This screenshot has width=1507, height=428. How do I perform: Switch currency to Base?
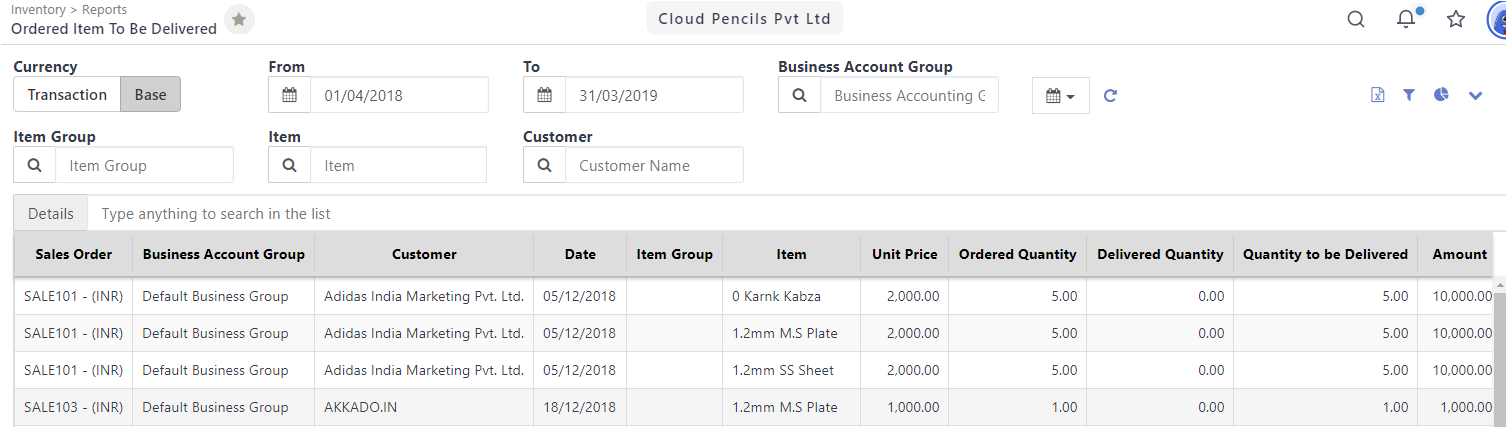coord(151,95)
